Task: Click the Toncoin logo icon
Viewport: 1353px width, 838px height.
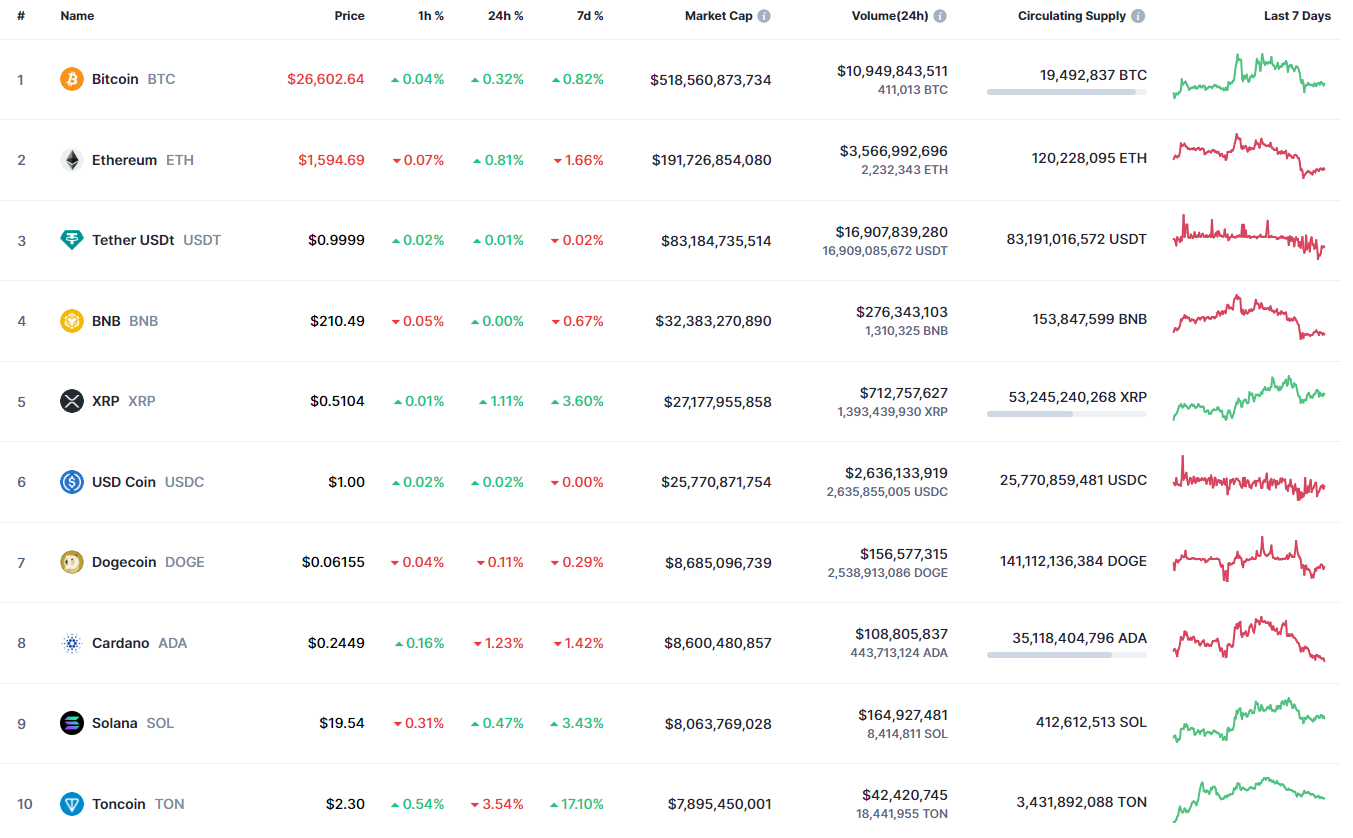Action: pos(72,804)
